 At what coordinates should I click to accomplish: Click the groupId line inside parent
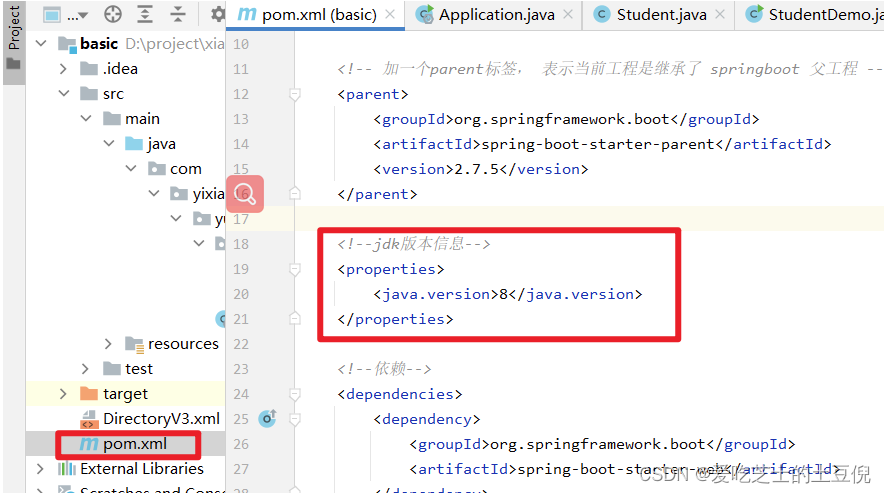click(x=566, y=119)
